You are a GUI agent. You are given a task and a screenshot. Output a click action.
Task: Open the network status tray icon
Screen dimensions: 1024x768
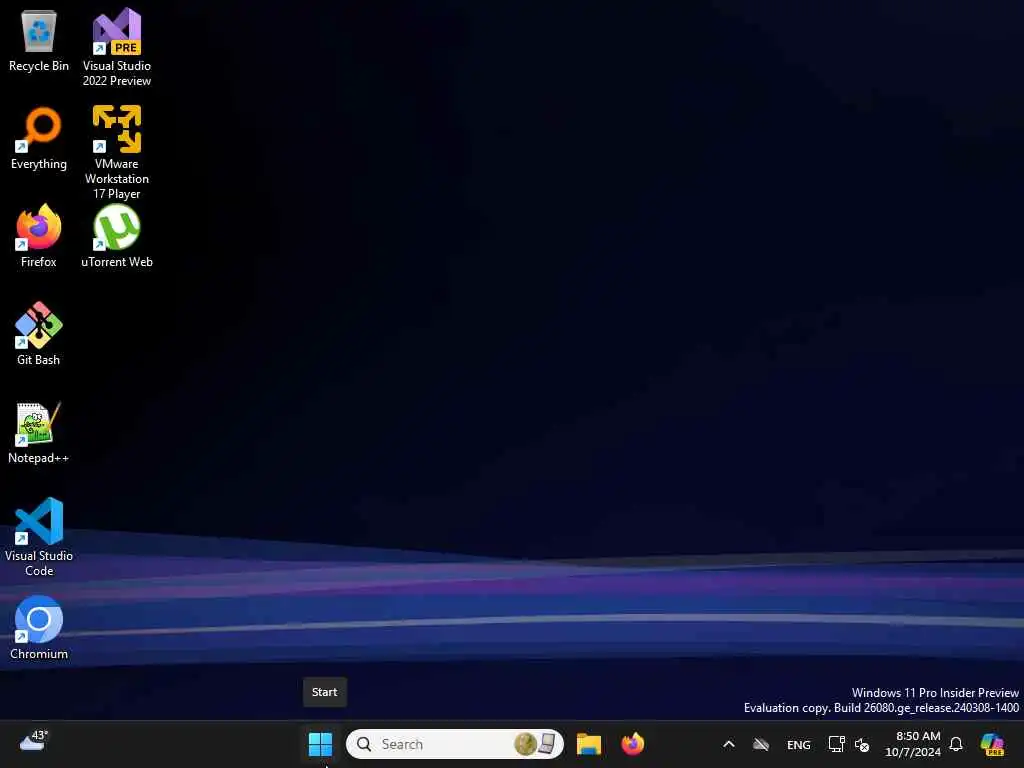(x=837, y=744)
